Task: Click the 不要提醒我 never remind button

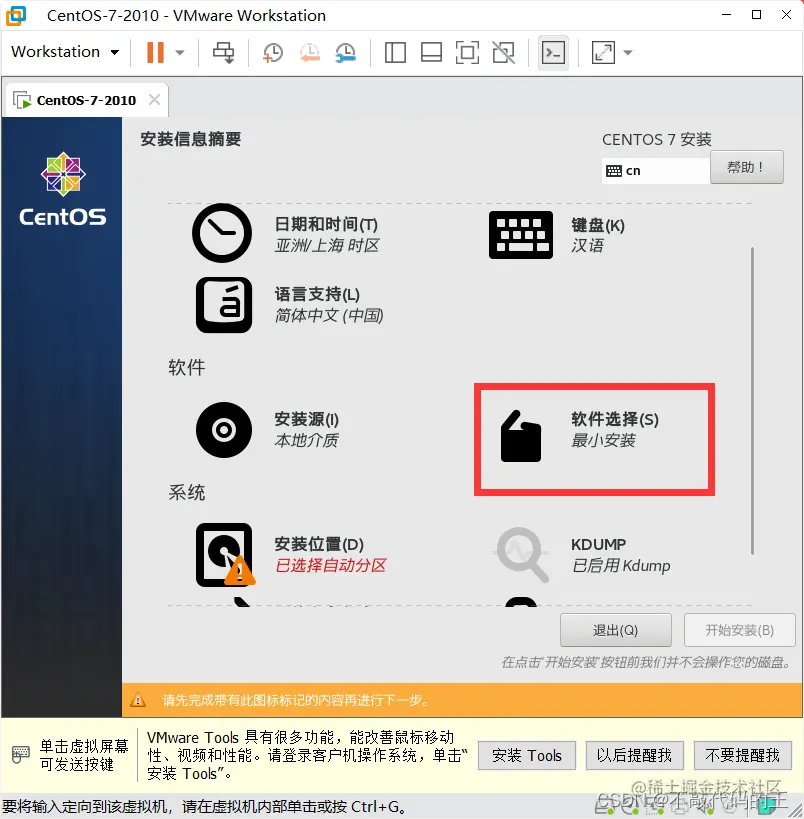Action: 742,755
